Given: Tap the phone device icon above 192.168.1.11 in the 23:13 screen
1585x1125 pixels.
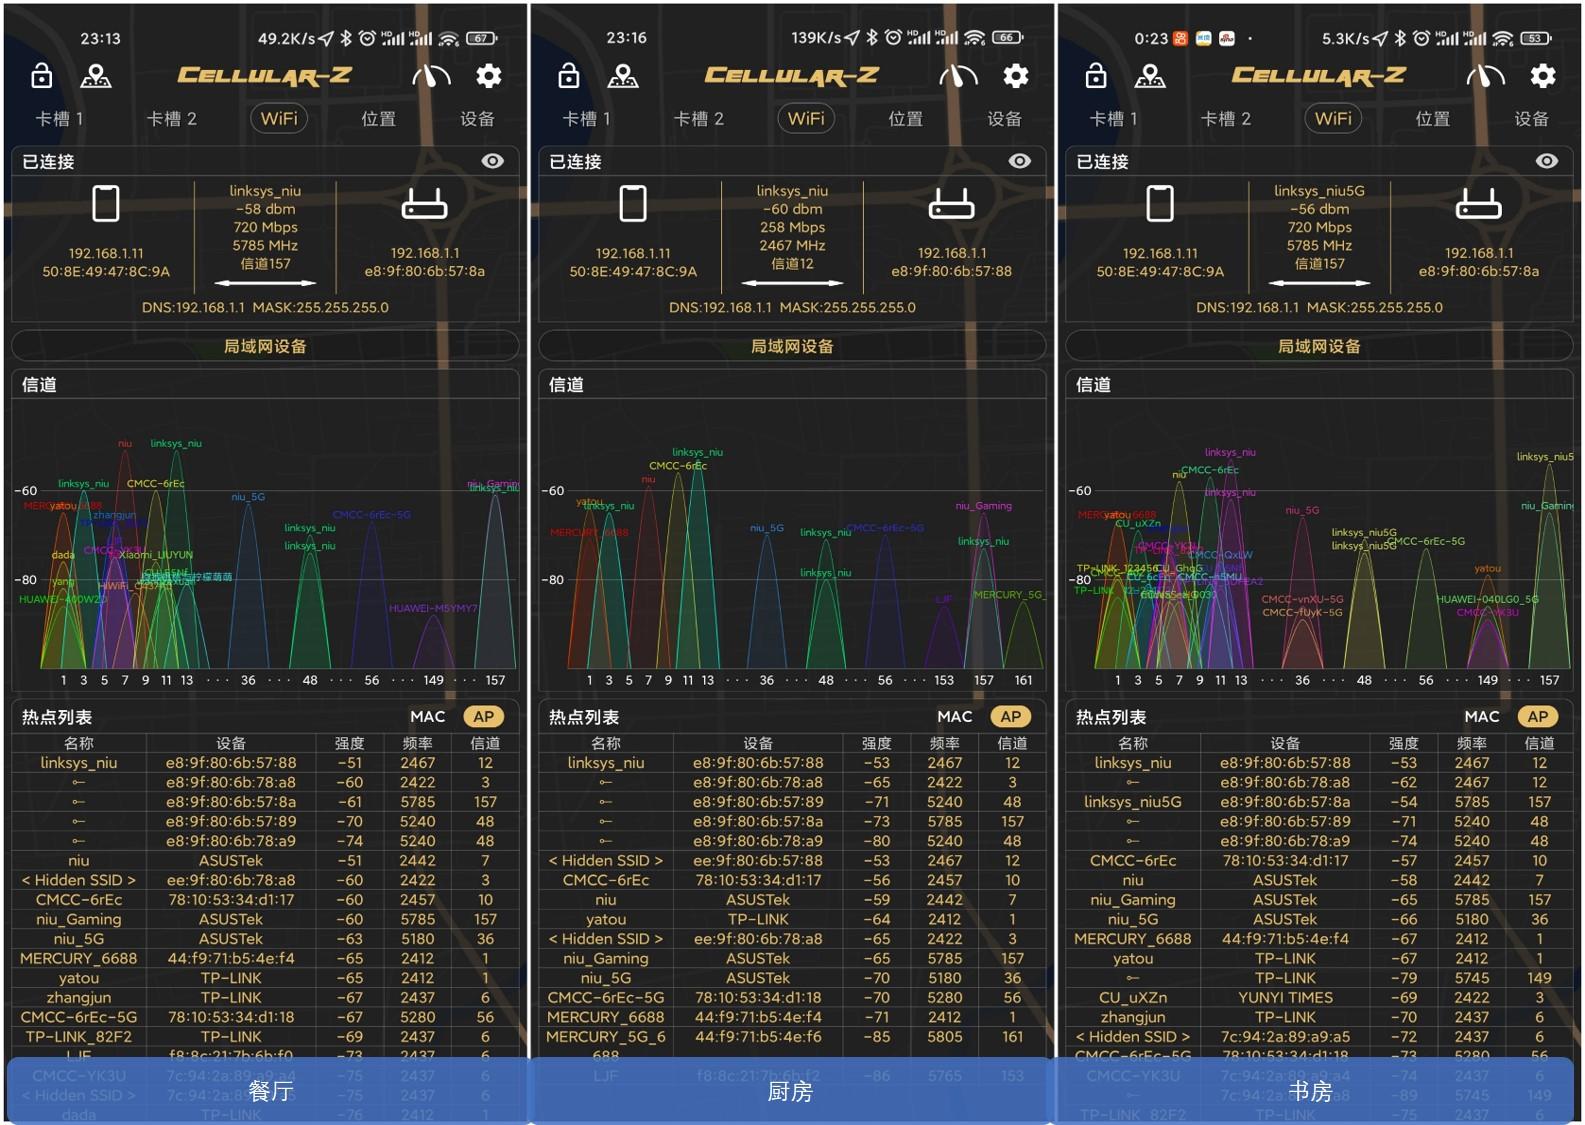Looking at the screenshot, I should [x=106, y=204].
